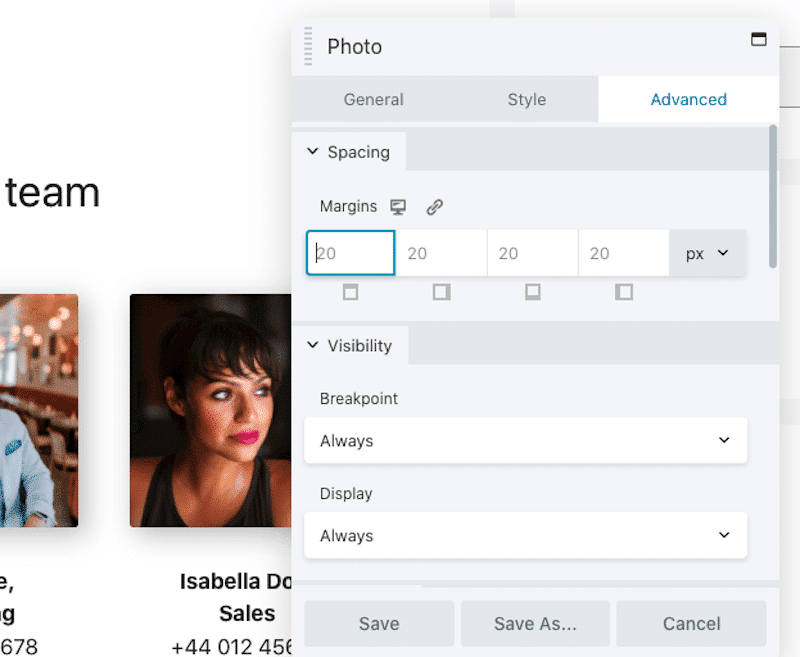Click the top margin side icon

click(x=350, y=292)
